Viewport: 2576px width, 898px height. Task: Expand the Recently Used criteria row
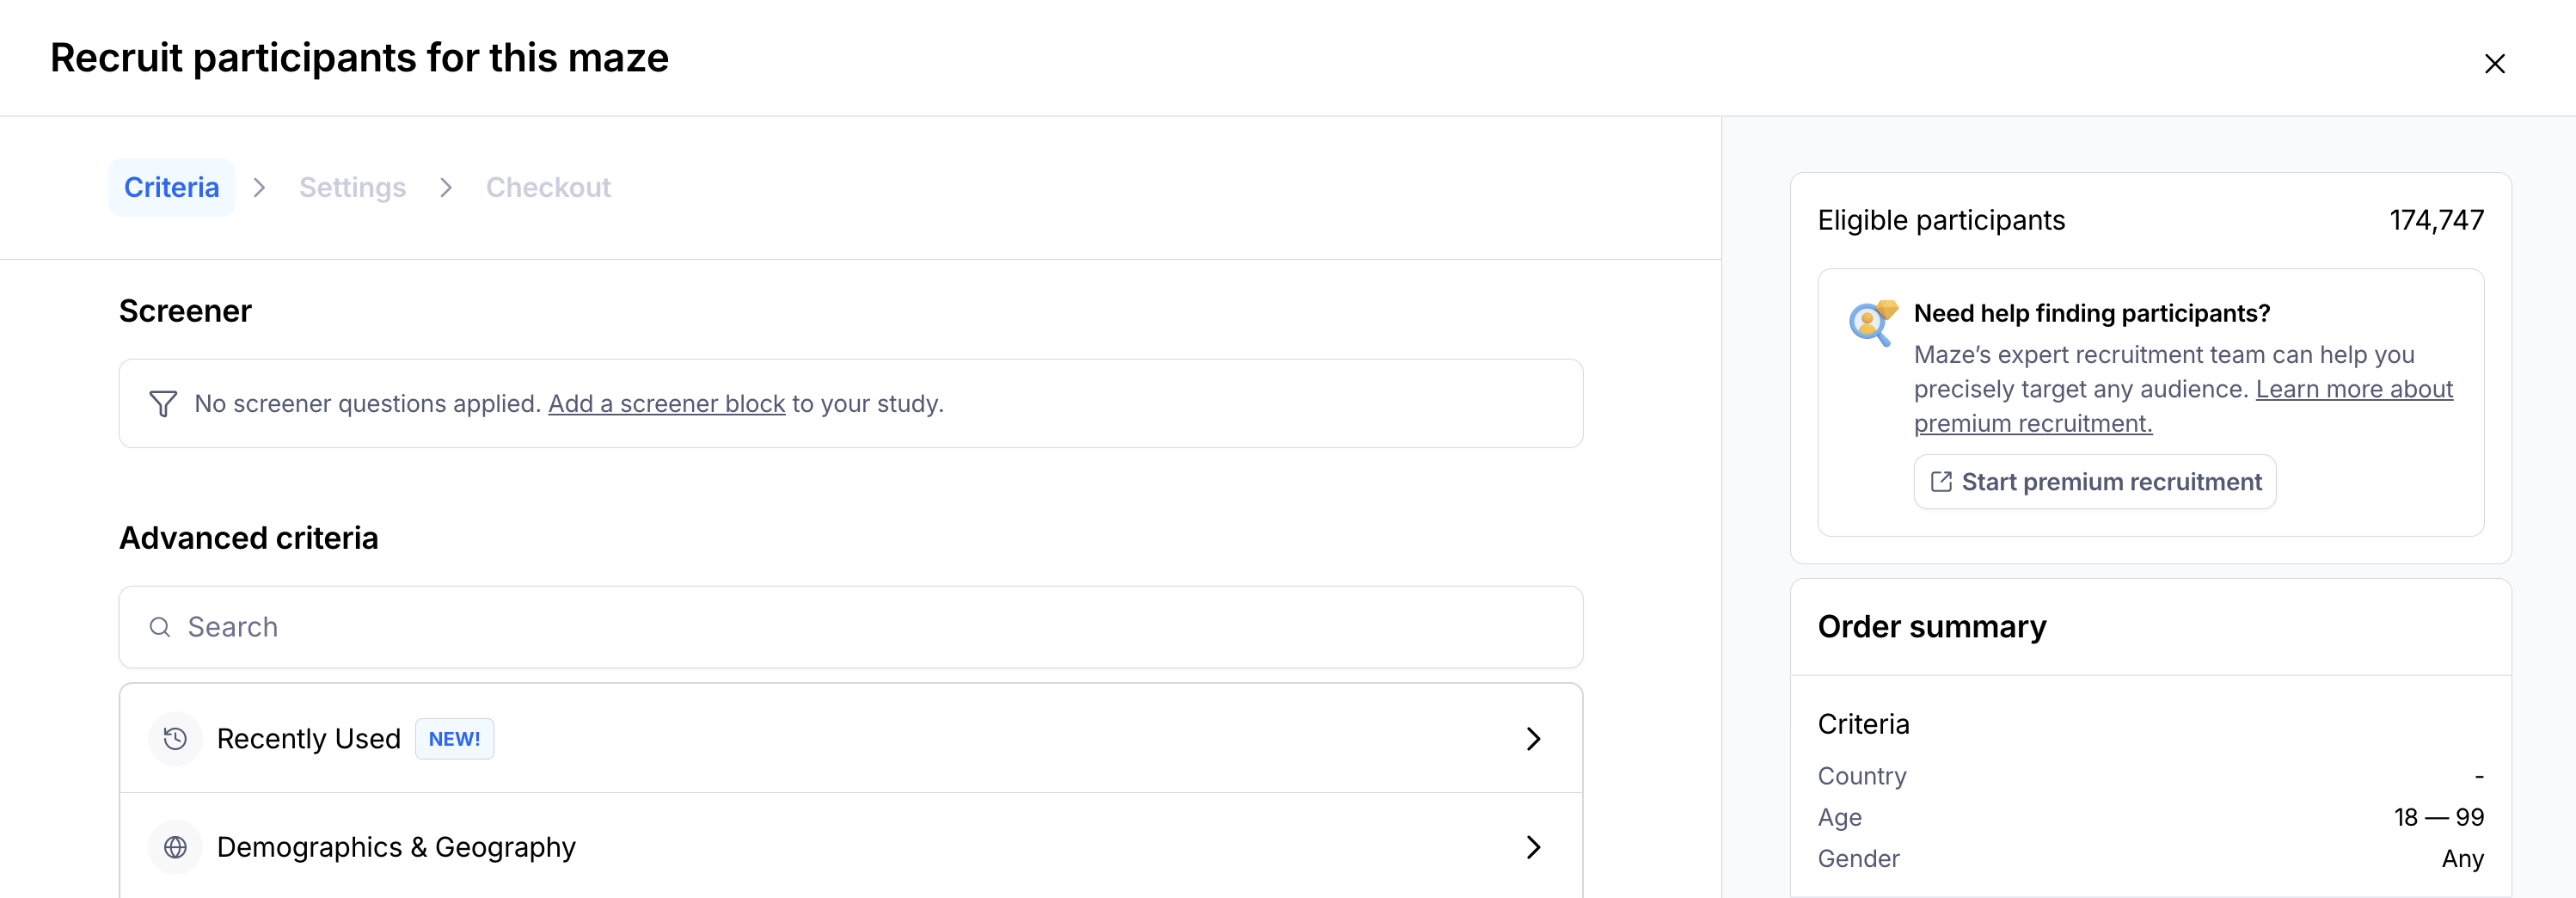1533,739
